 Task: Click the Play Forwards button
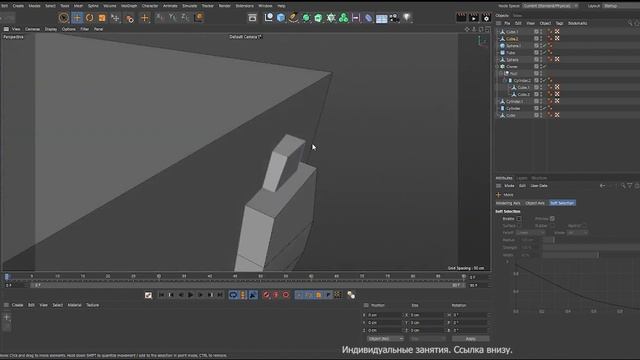point(190,295)
